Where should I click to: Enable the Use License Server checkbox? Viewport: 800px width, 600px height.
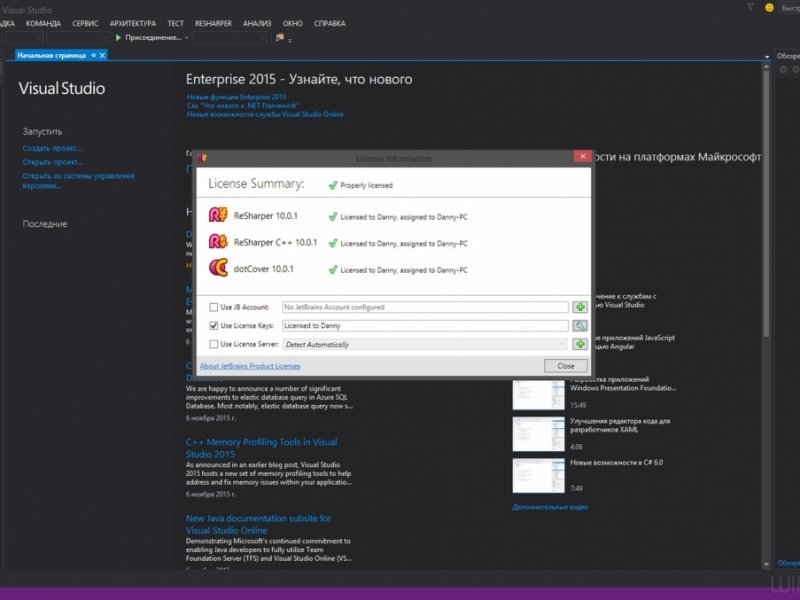tap(213, 344)
